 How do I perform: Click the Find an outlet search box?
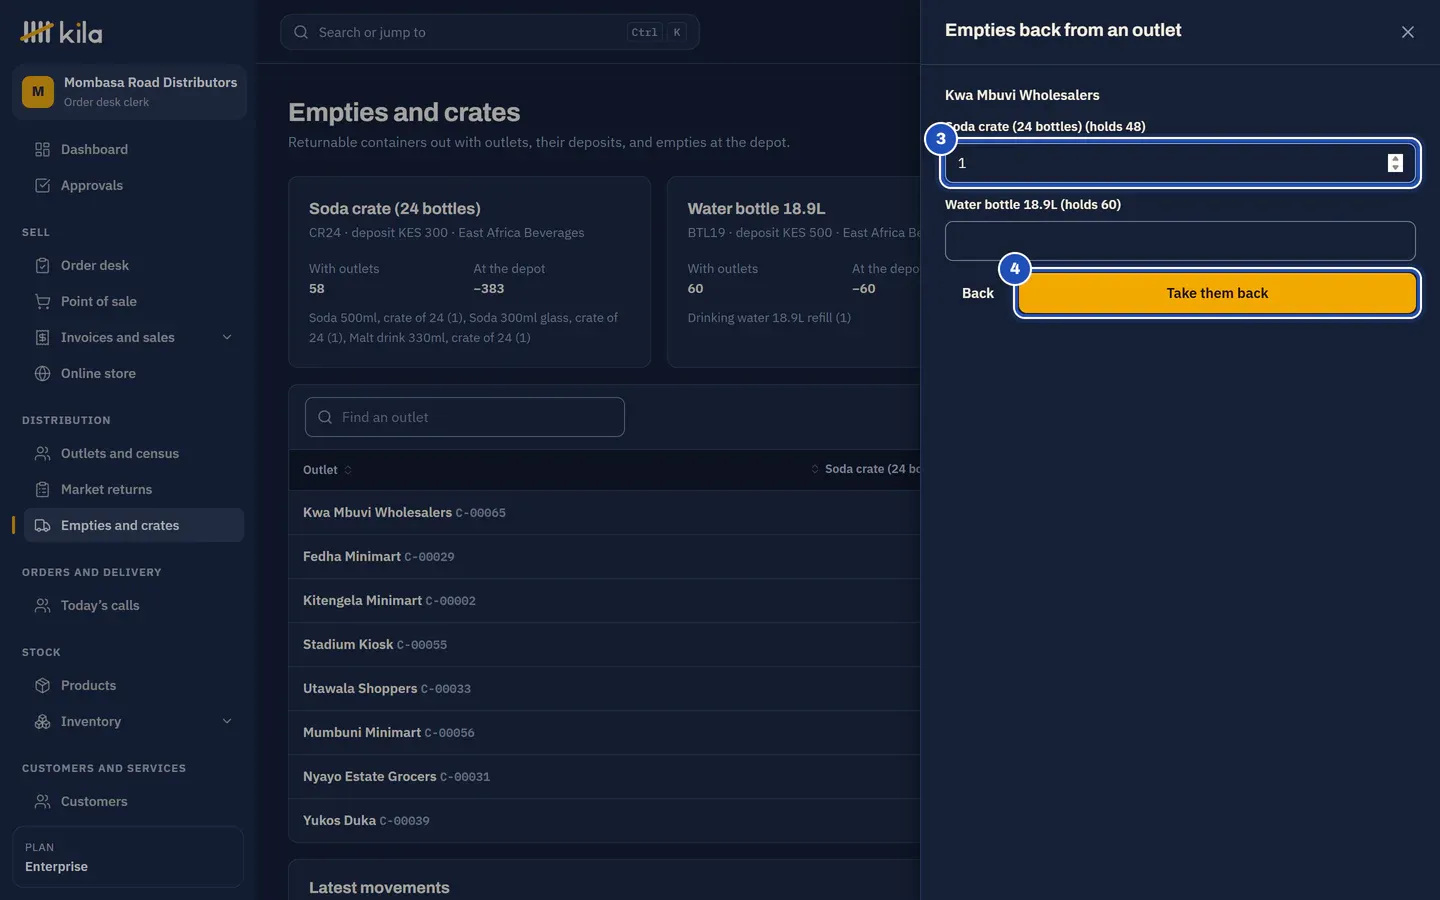tap(465, 417)
